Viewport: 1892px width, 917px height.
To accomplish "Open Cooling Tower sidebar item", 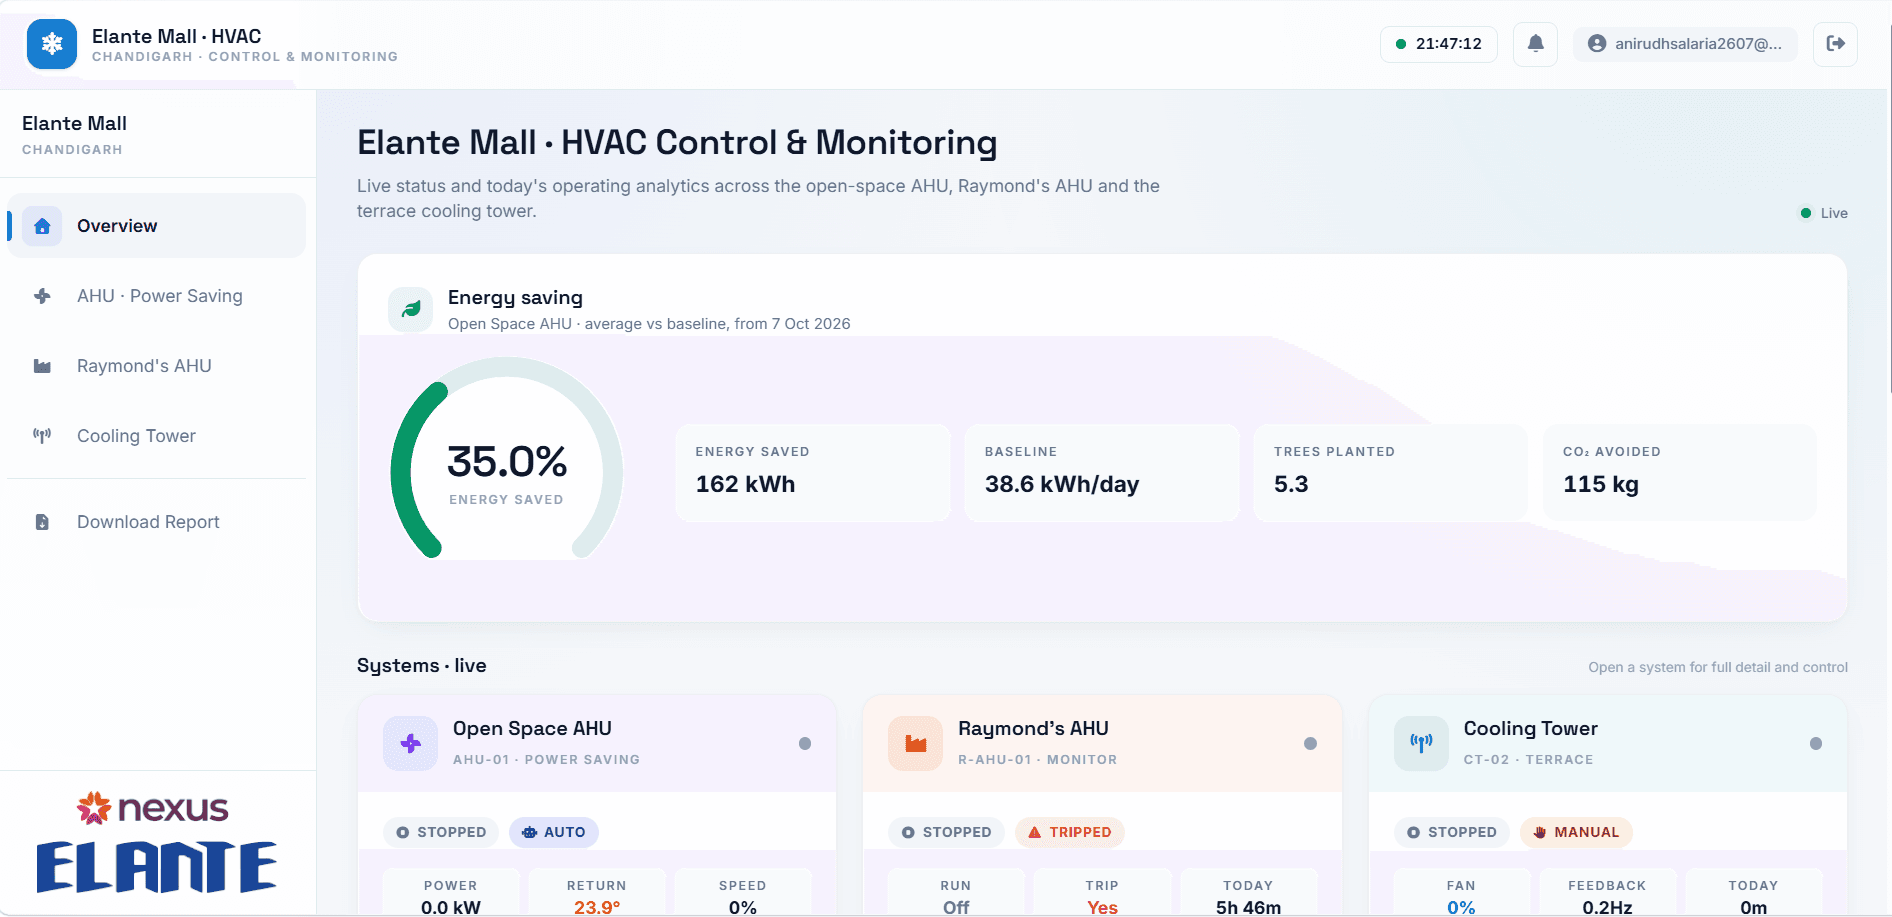I will point(157,436).
